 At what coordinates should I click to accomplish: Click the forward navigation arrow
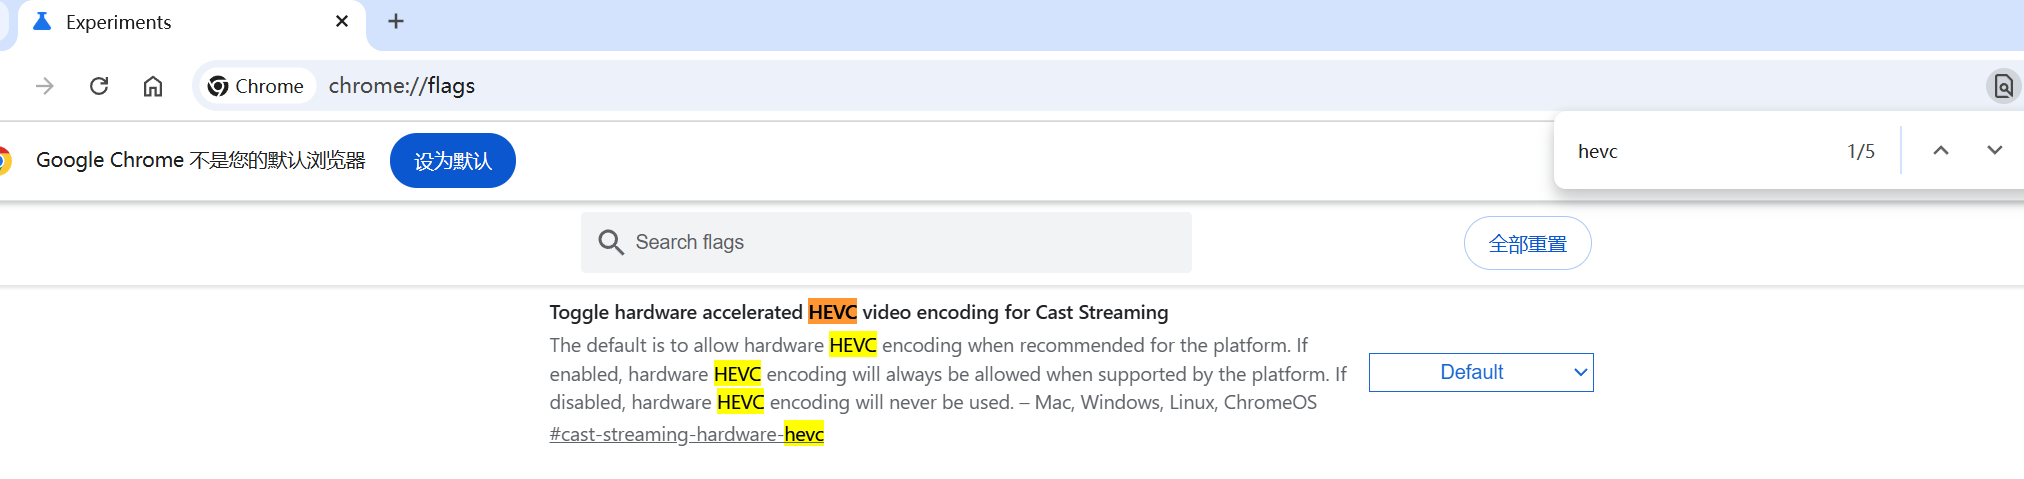click(45, 86)
